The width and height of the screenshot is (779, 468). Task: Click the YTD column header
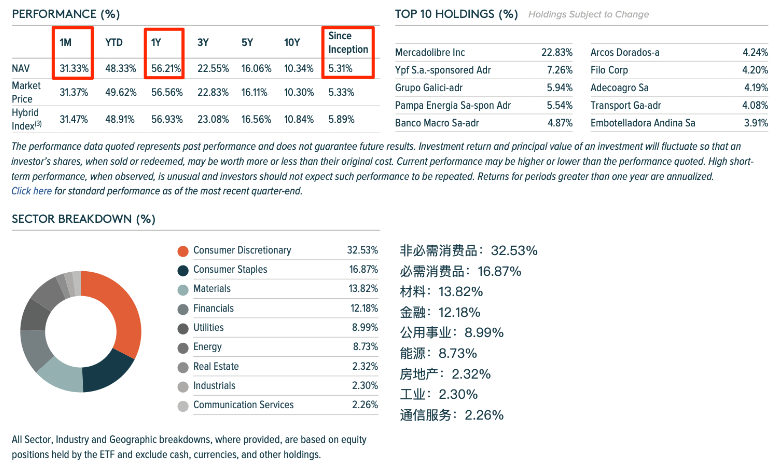tap(114, 43)
